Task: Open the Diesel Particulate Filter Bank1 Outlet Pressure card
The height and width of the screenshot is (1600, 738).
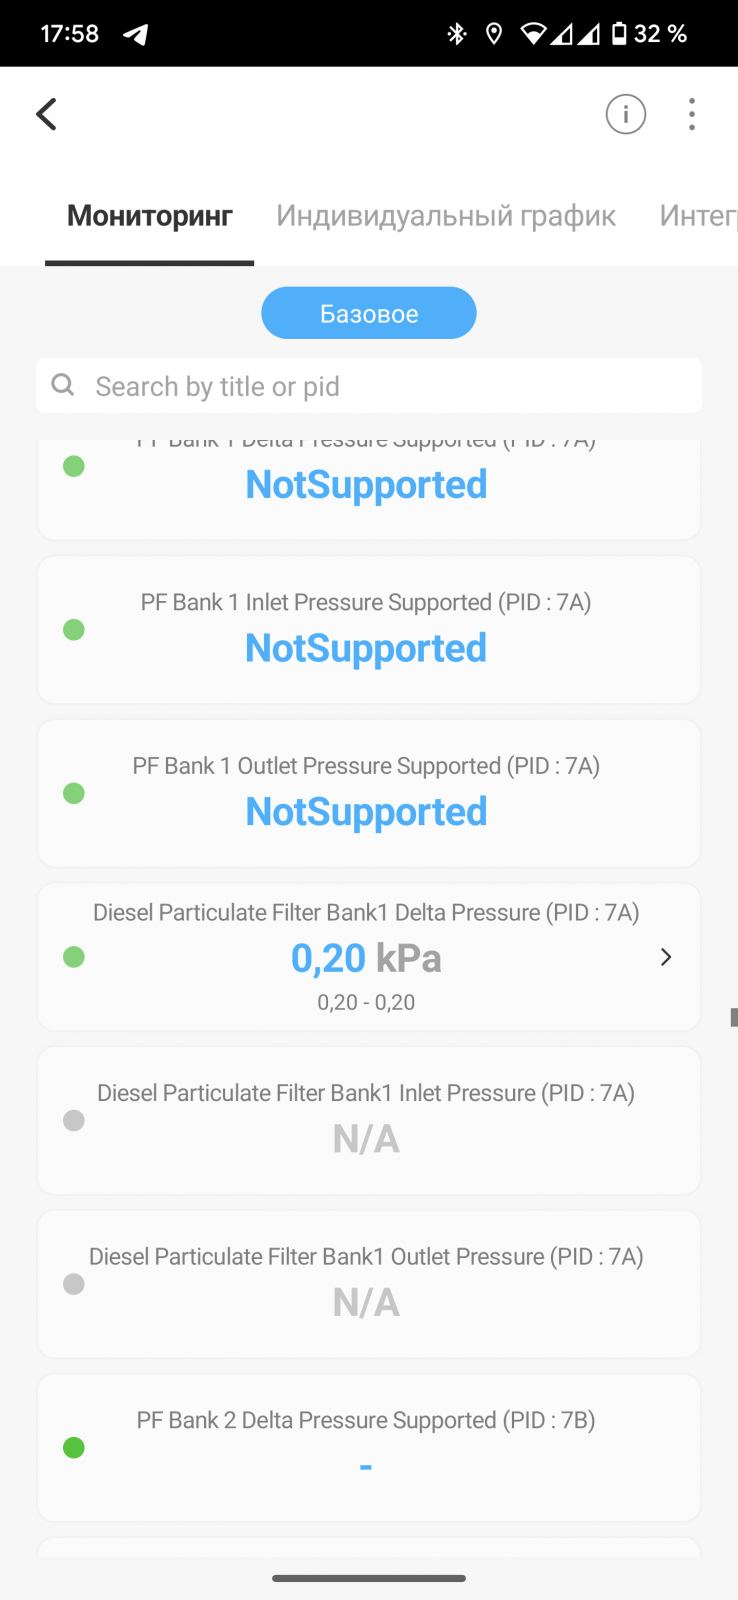Action: point(368,1284)
